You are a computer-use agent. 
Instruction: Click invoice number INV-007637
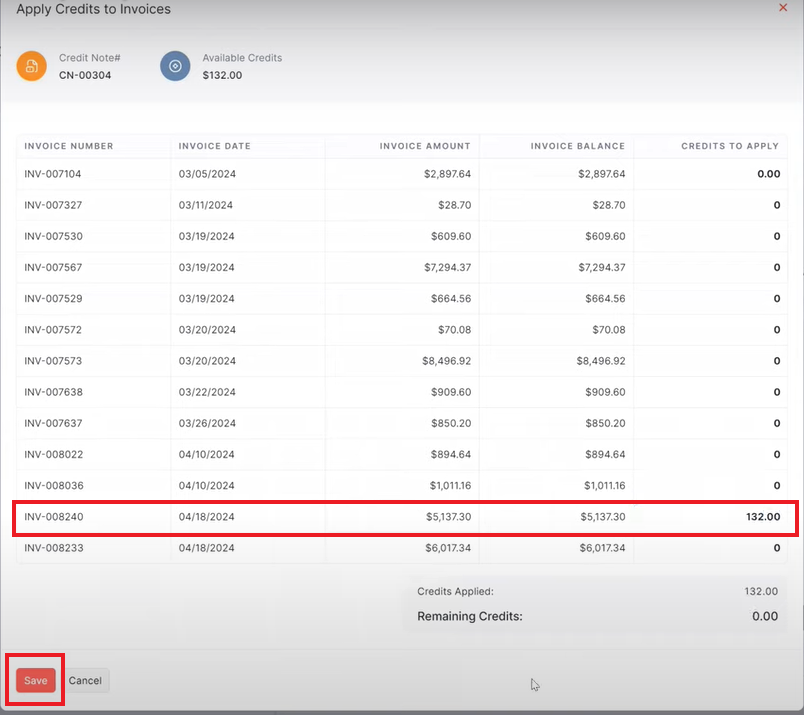[53, 423]
